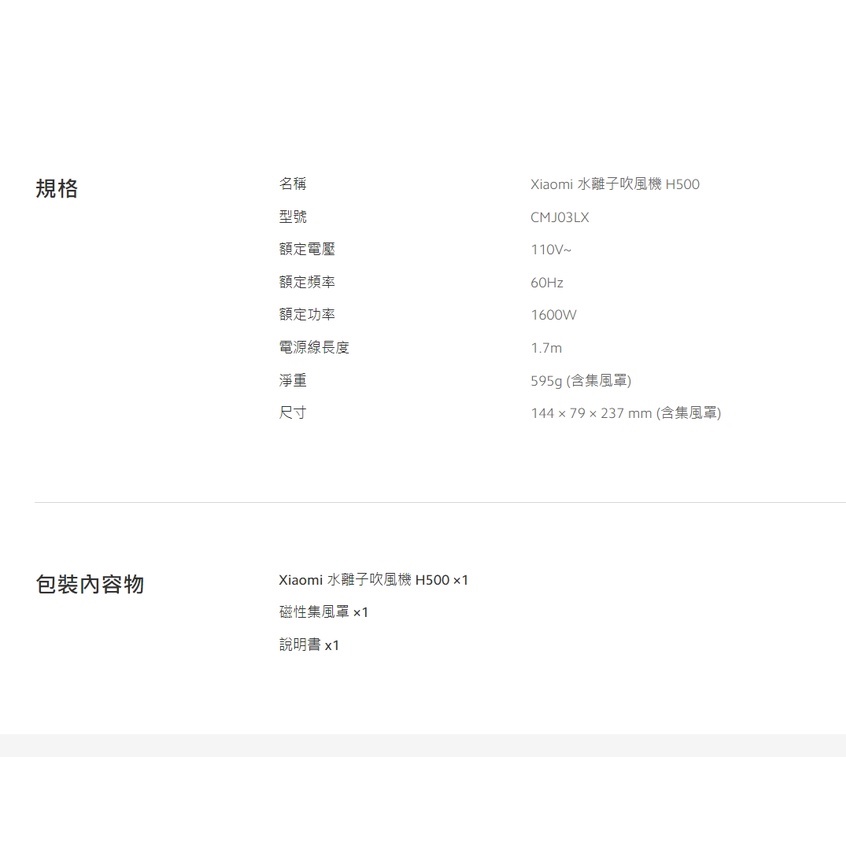Select the Xiaomi 水離子吹風機 H500 ×1 package item
This screenshot has height=846, width=846.
click(x=373, y=580)
